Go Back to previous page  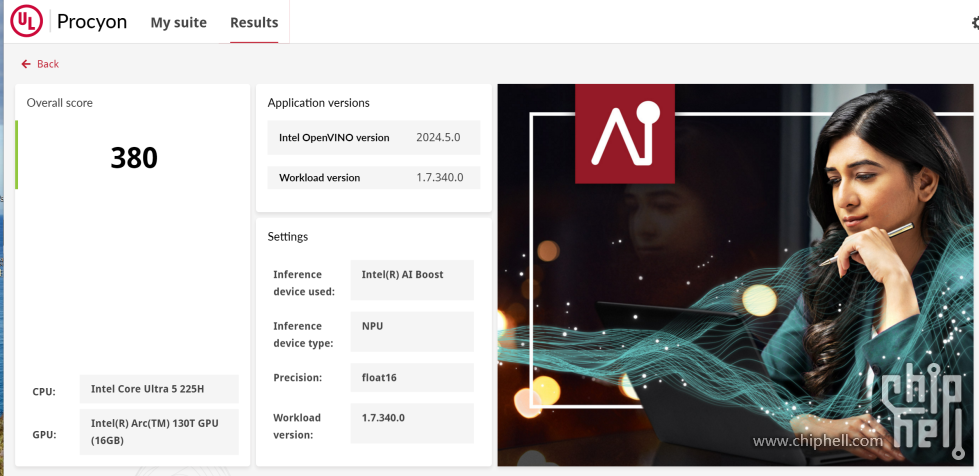click(40, 64)
